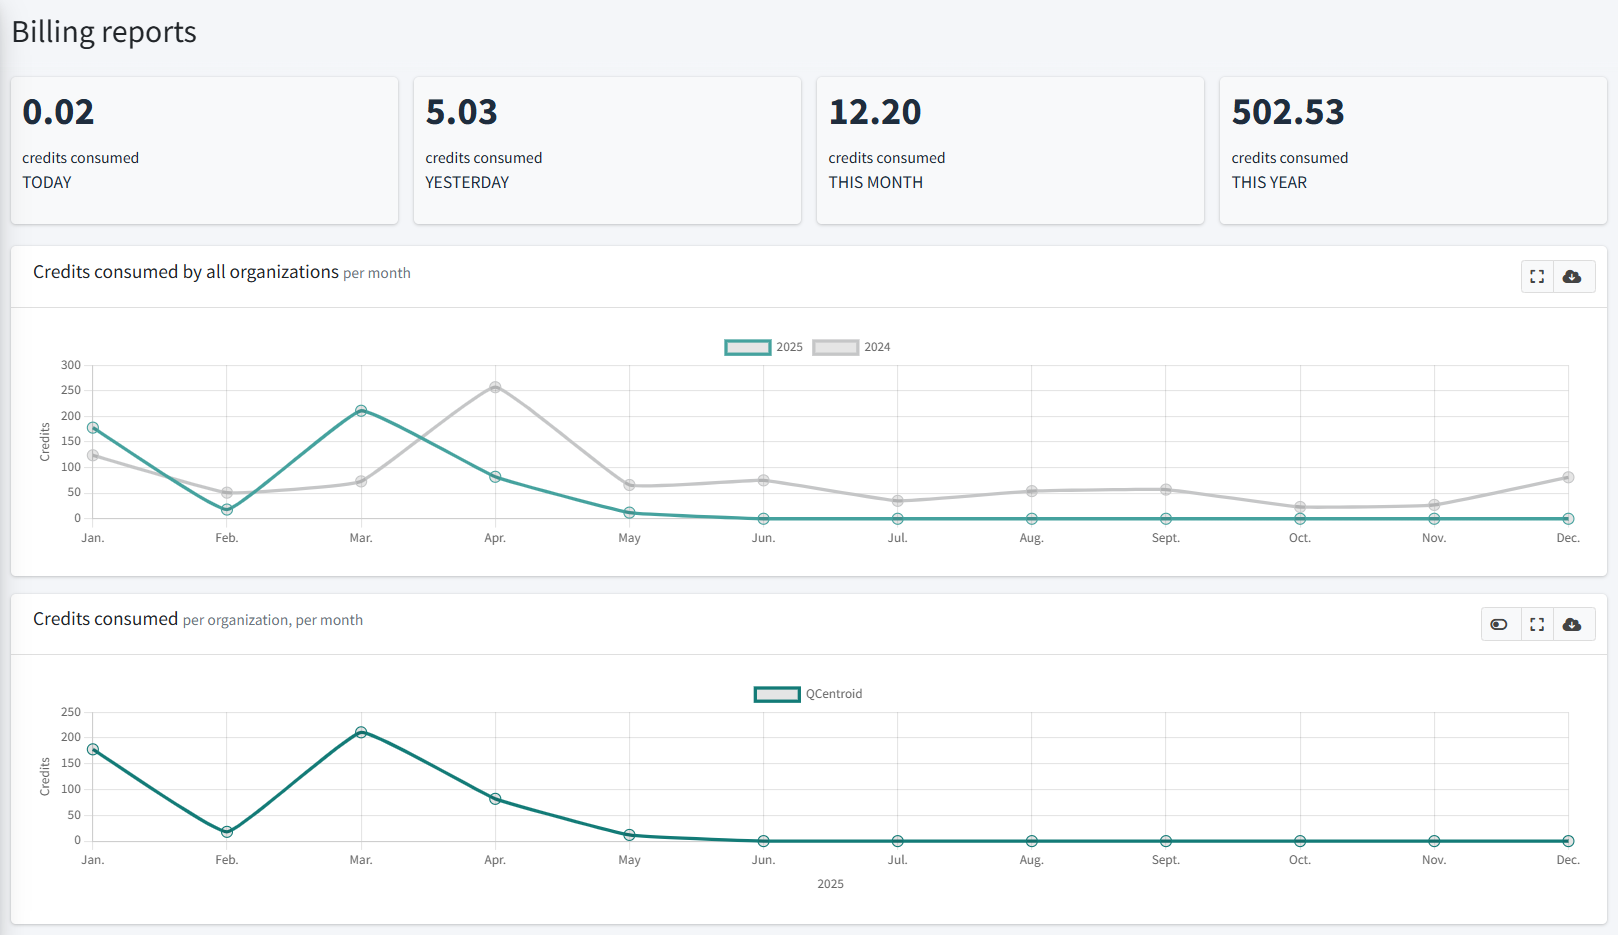Open per-organization chart in fullscreen
The width and height of the screenshot is (1618, 935).
click(x=1537, y=625)
